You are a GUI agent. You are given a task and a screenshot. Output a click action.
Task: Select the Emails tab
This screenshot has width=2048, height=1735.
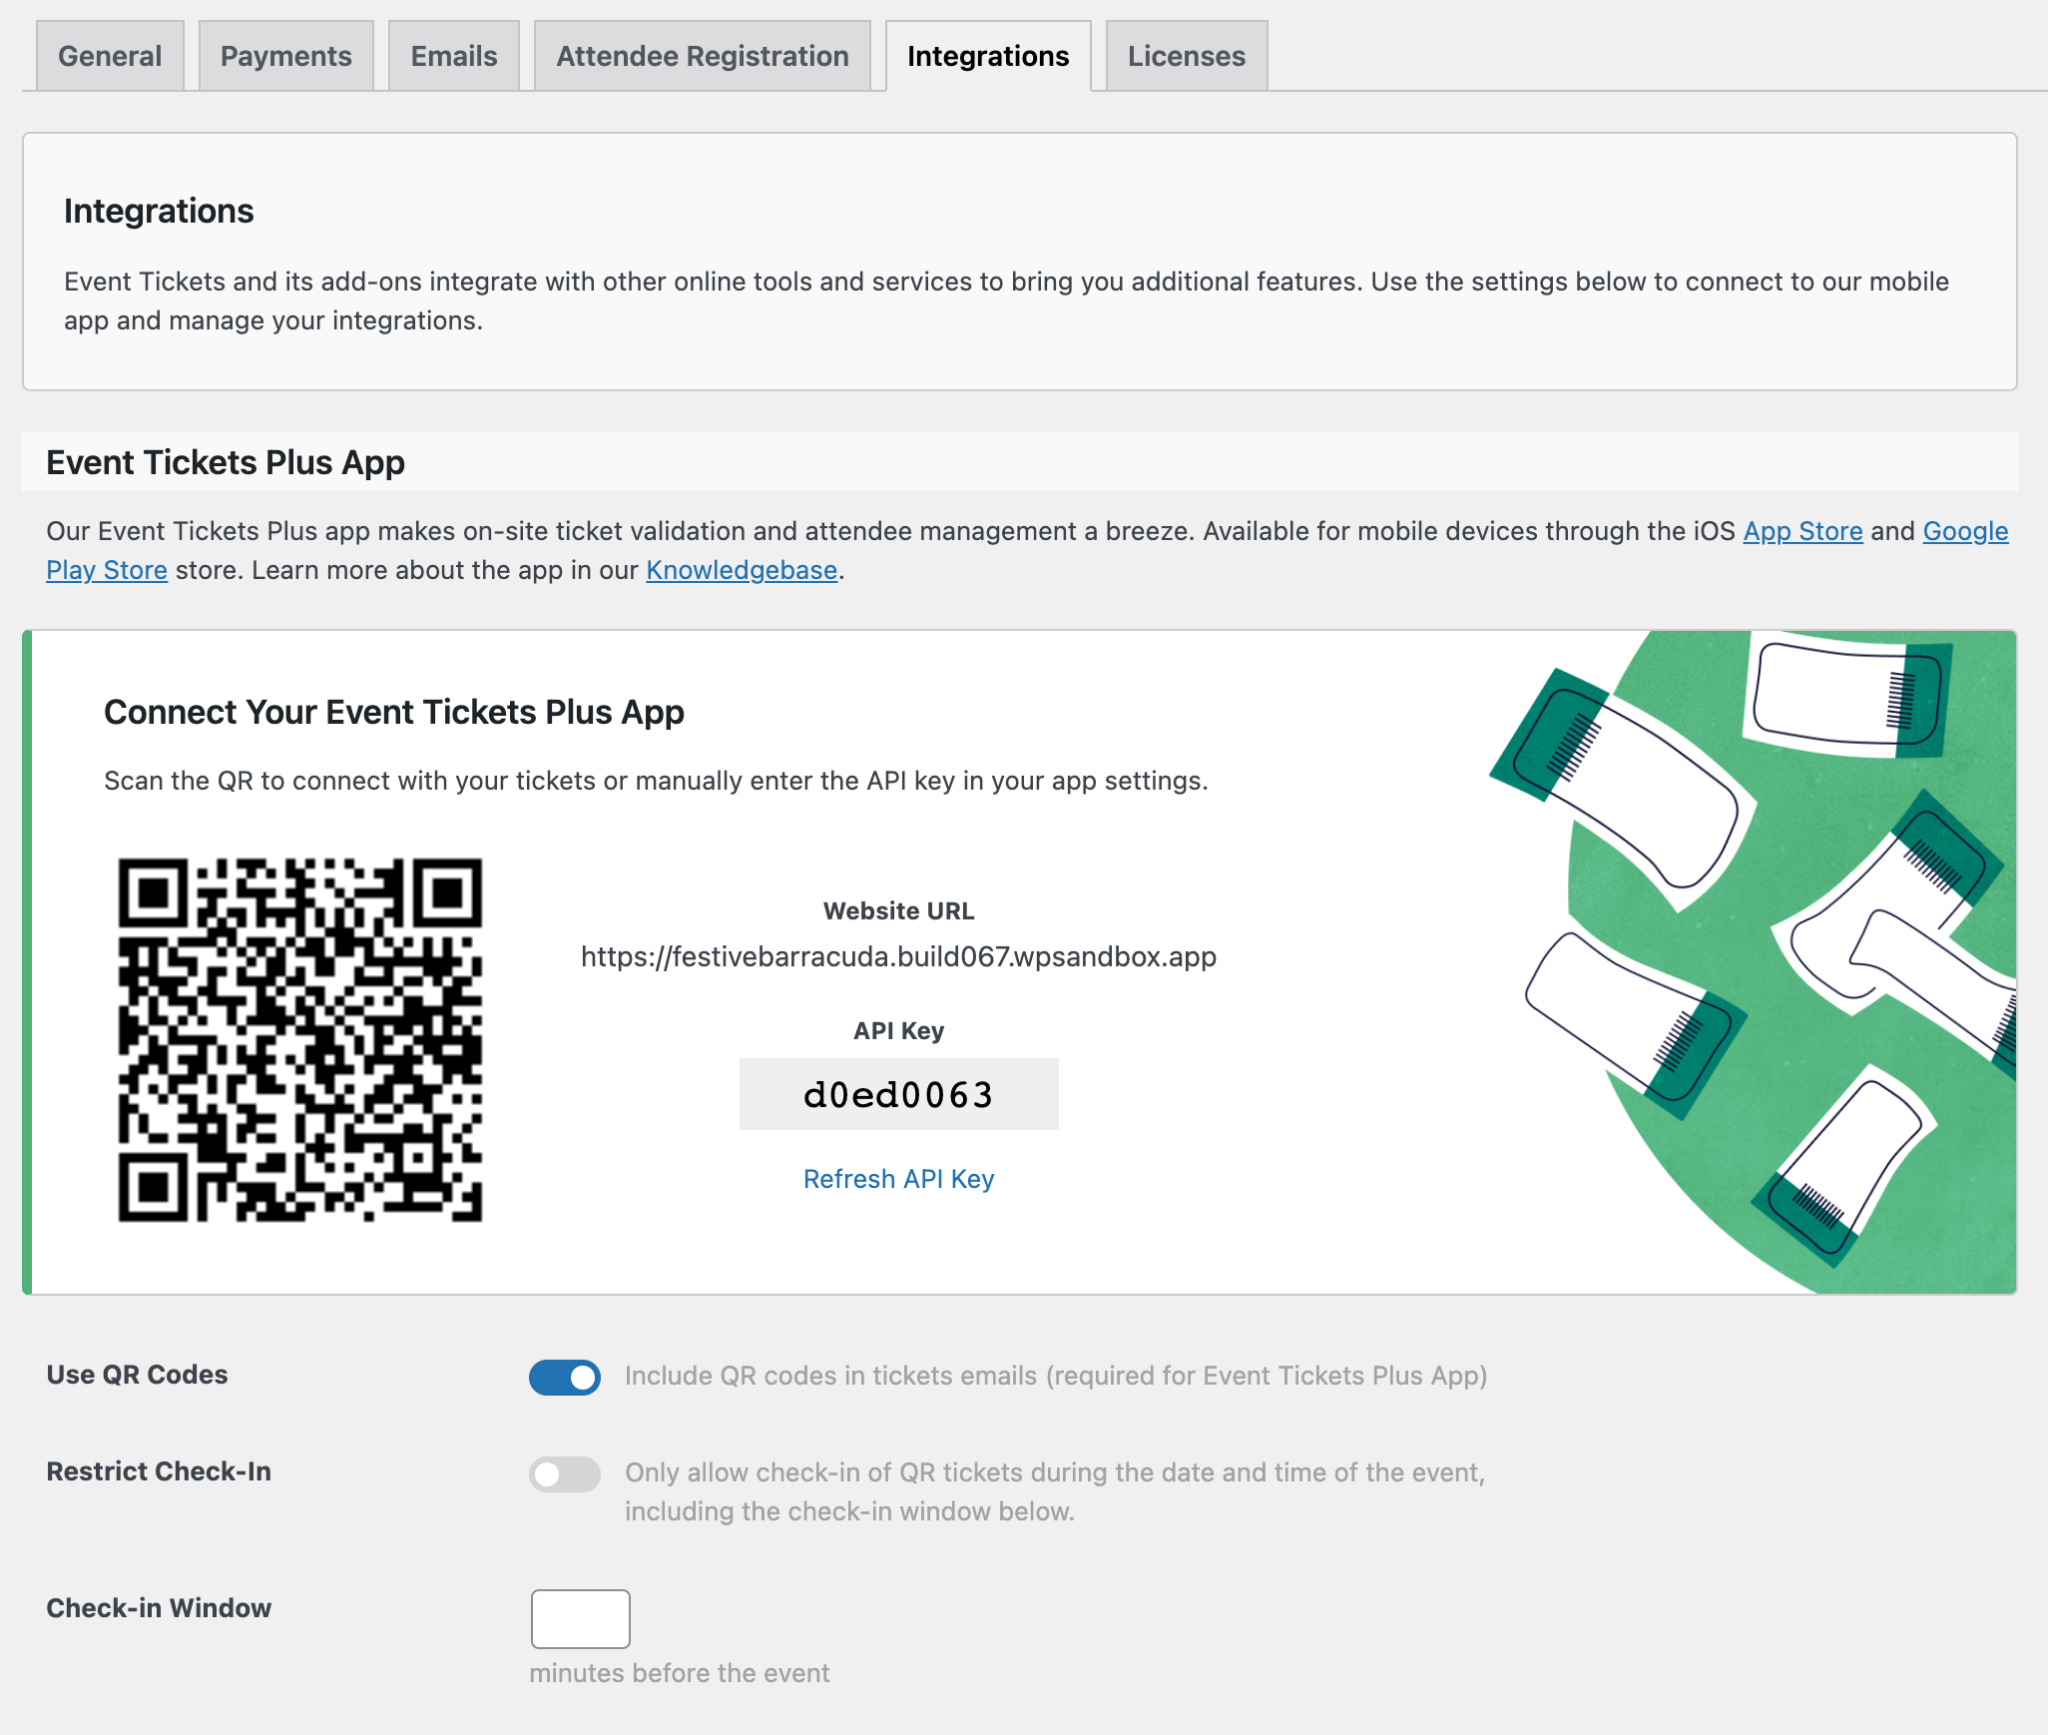[452, 55]
